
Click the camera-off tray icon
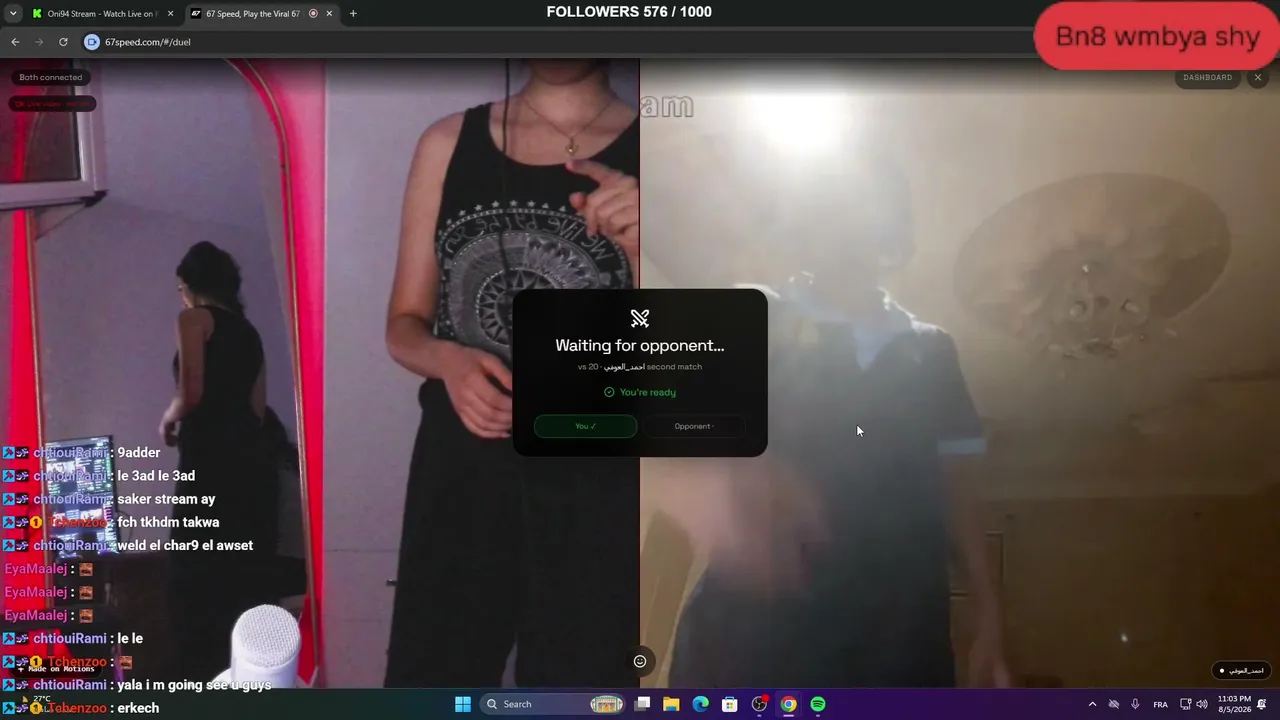pos(1113,704)
